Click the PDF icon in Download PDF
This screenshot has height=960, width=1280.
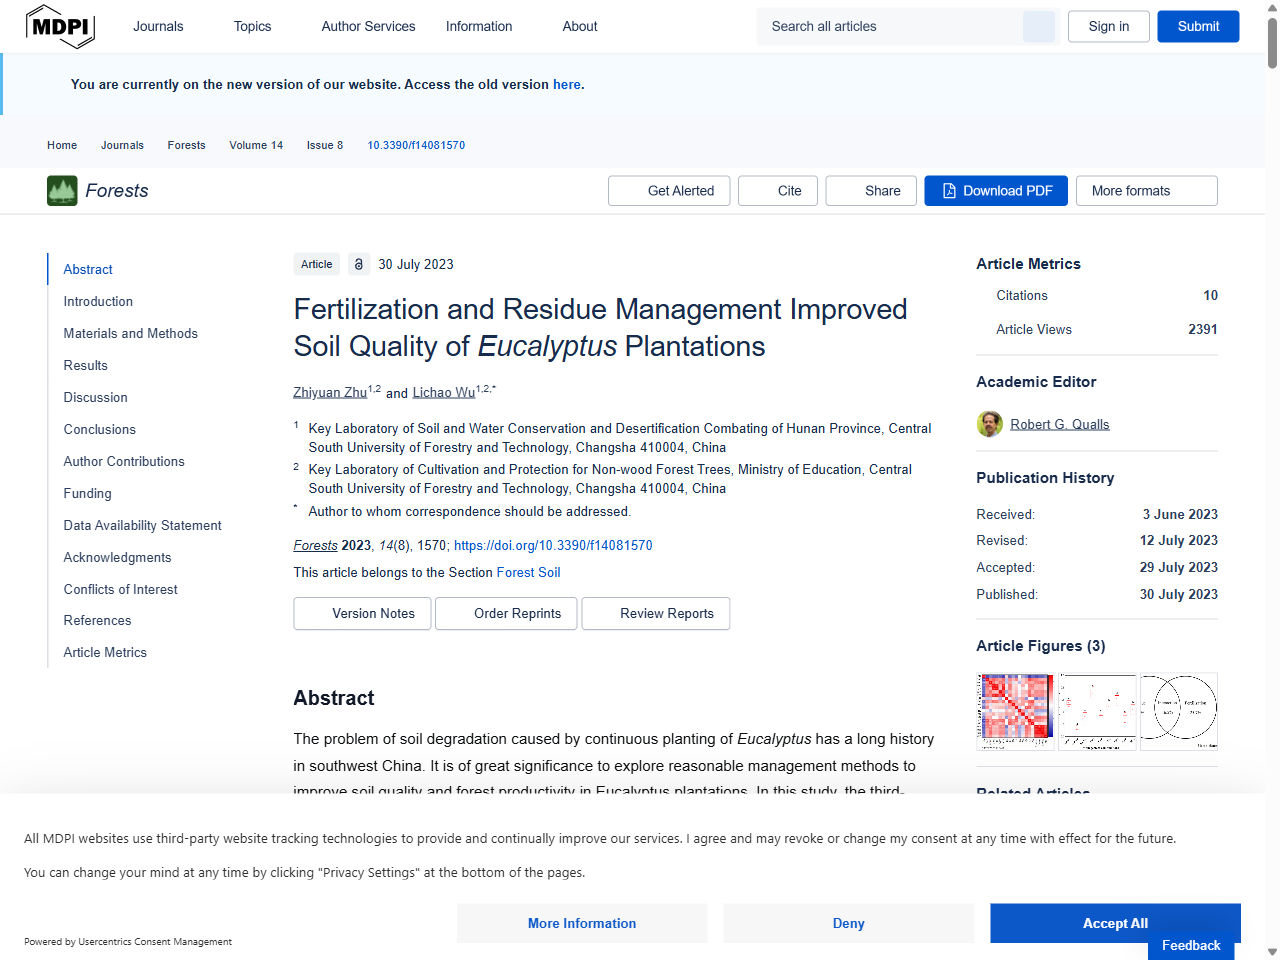click(949, 191)
